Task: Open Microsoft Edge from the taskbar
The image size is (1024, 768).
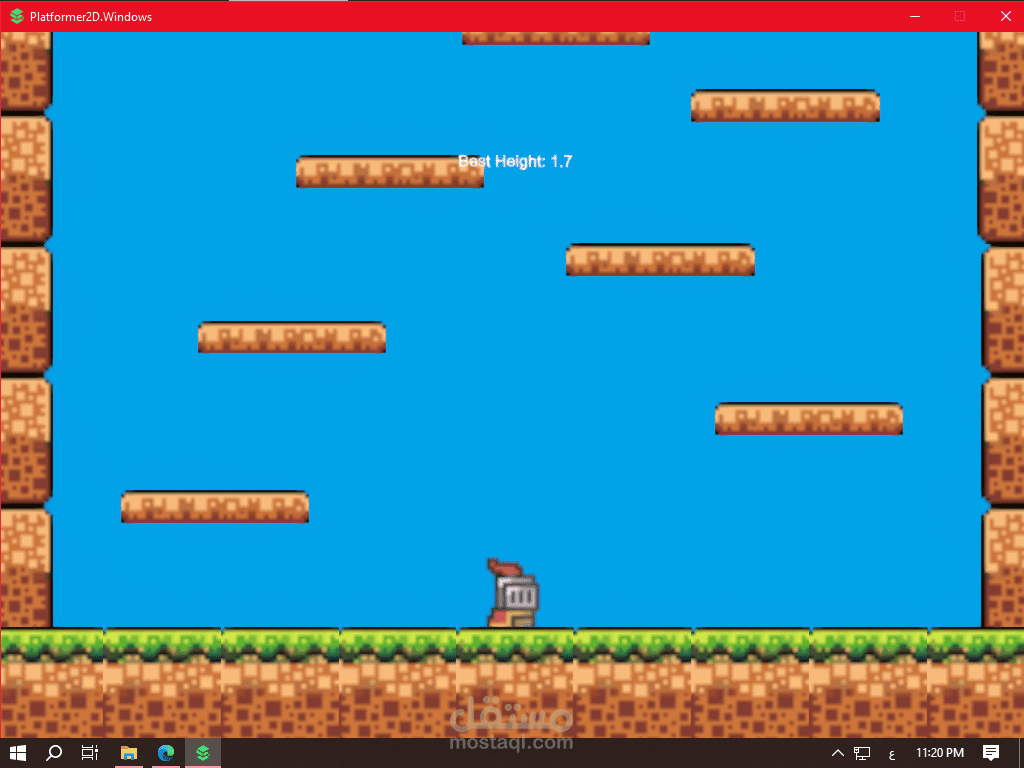Action: (166, 753)
